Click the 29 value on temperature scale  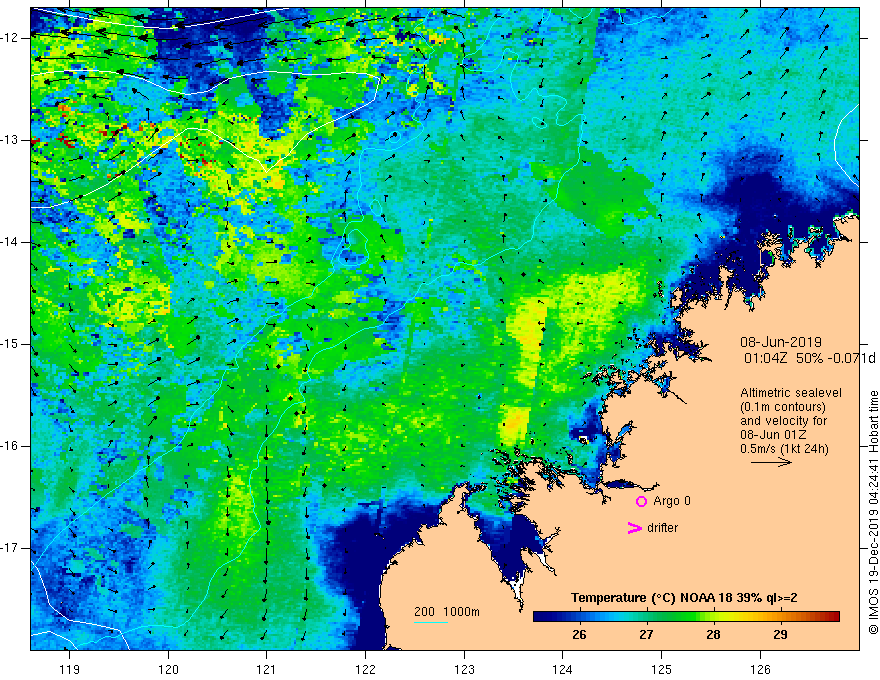[780, 635]
